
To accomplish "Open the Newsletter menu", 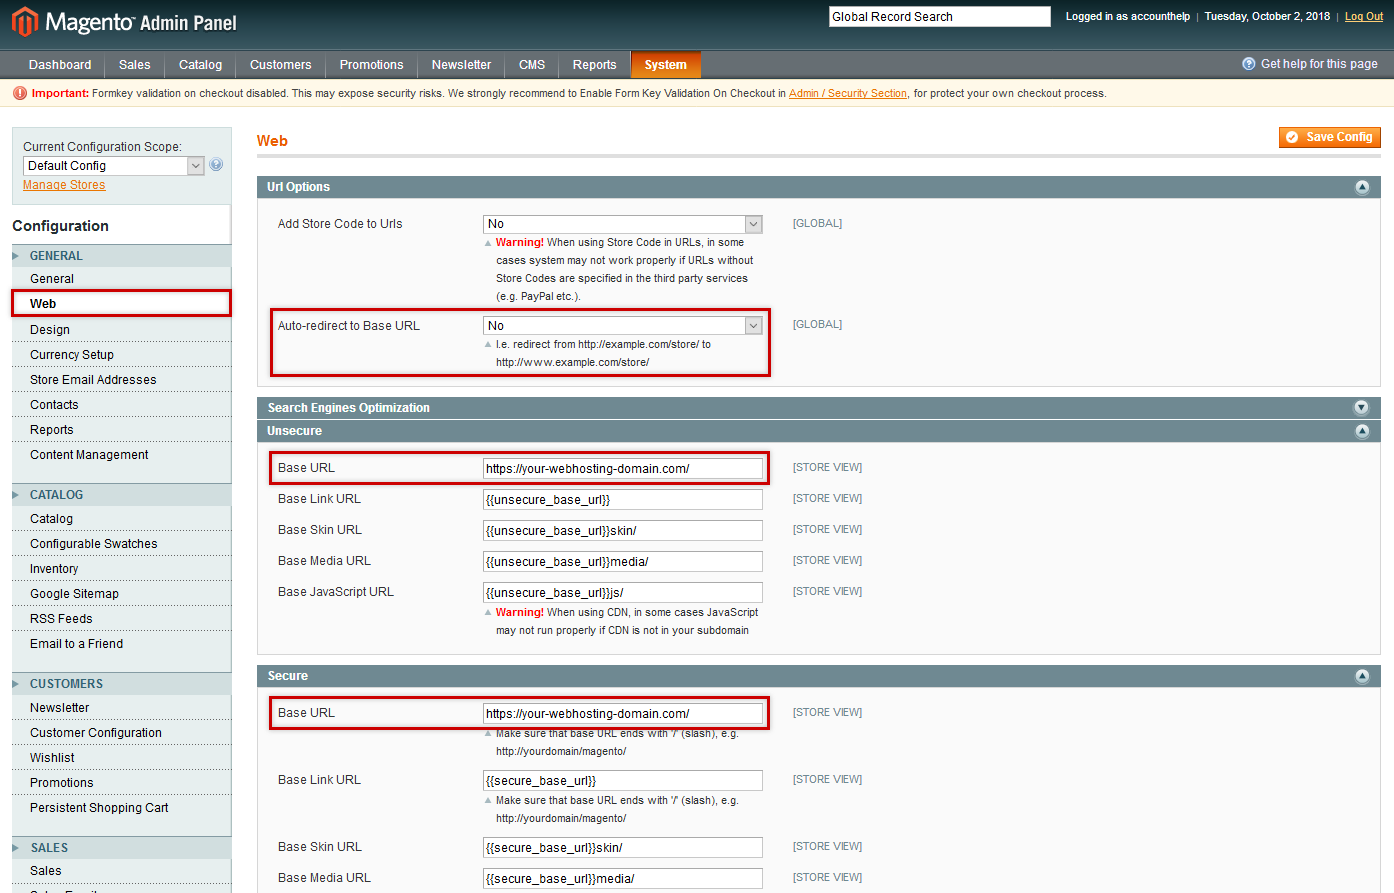I will pyautogui.click(x=460, y=64).
